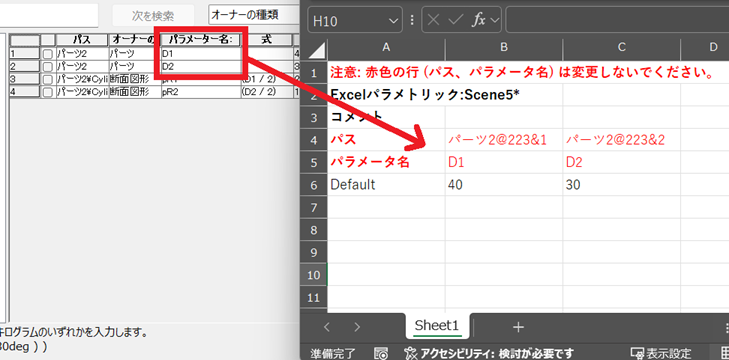This screenshot has width=729, height=360.
Task: Click the macro recording icon in status bar
Action: click(381, 353)
